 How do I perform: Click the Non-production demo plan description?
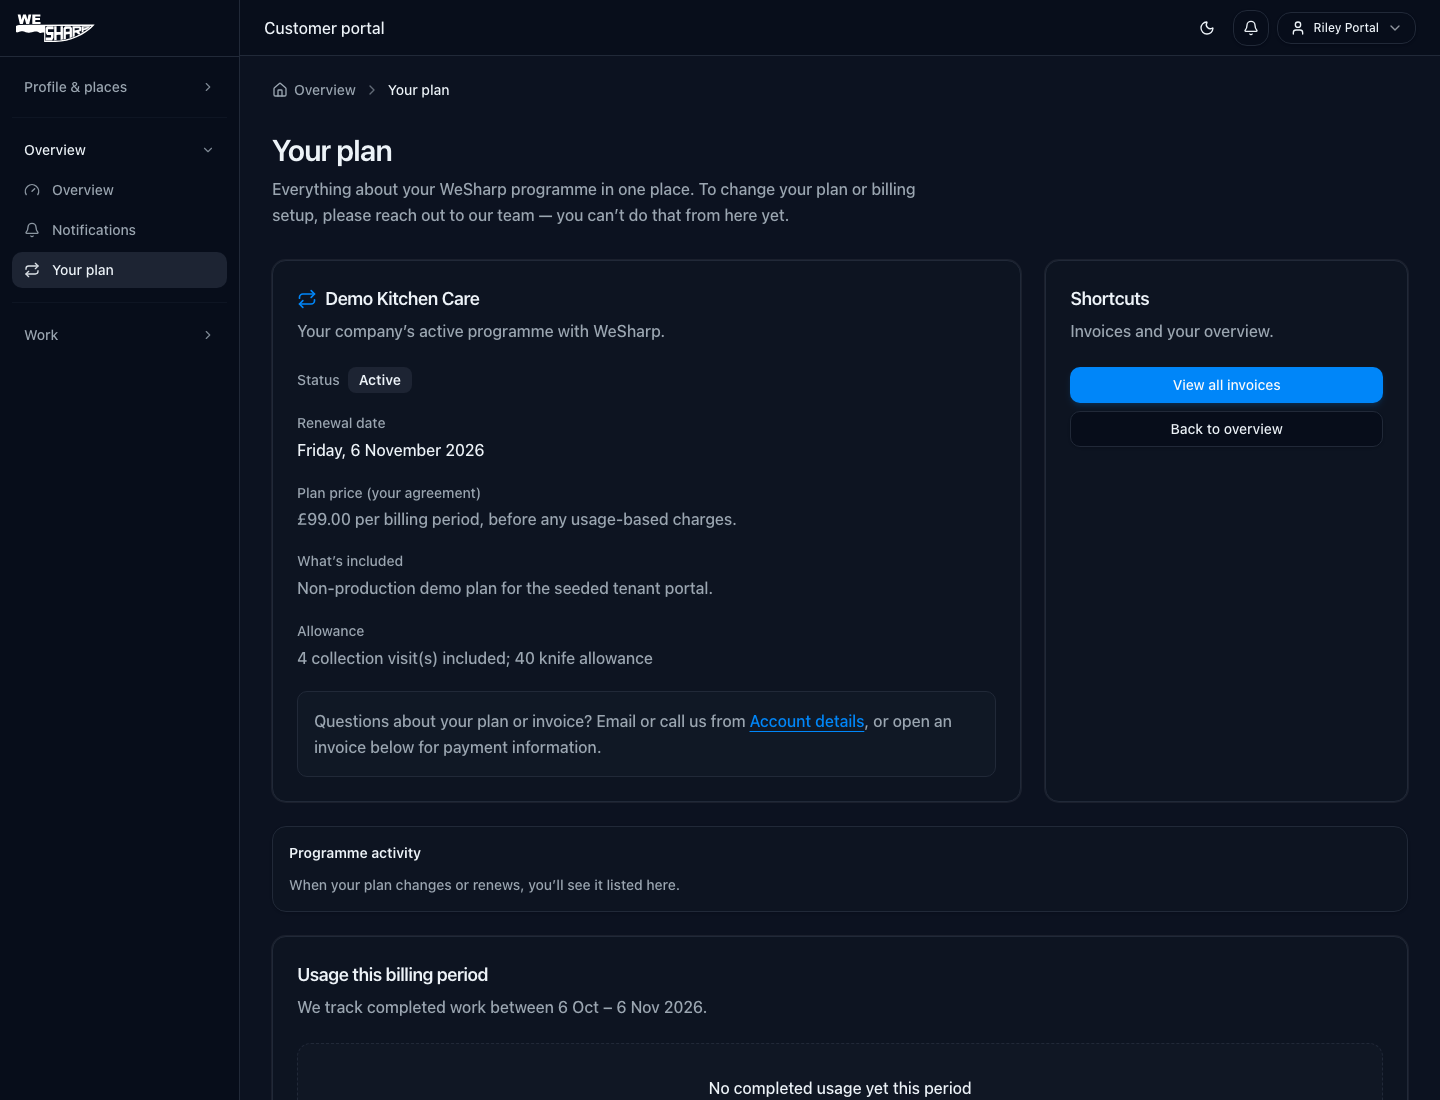(505, 588)
